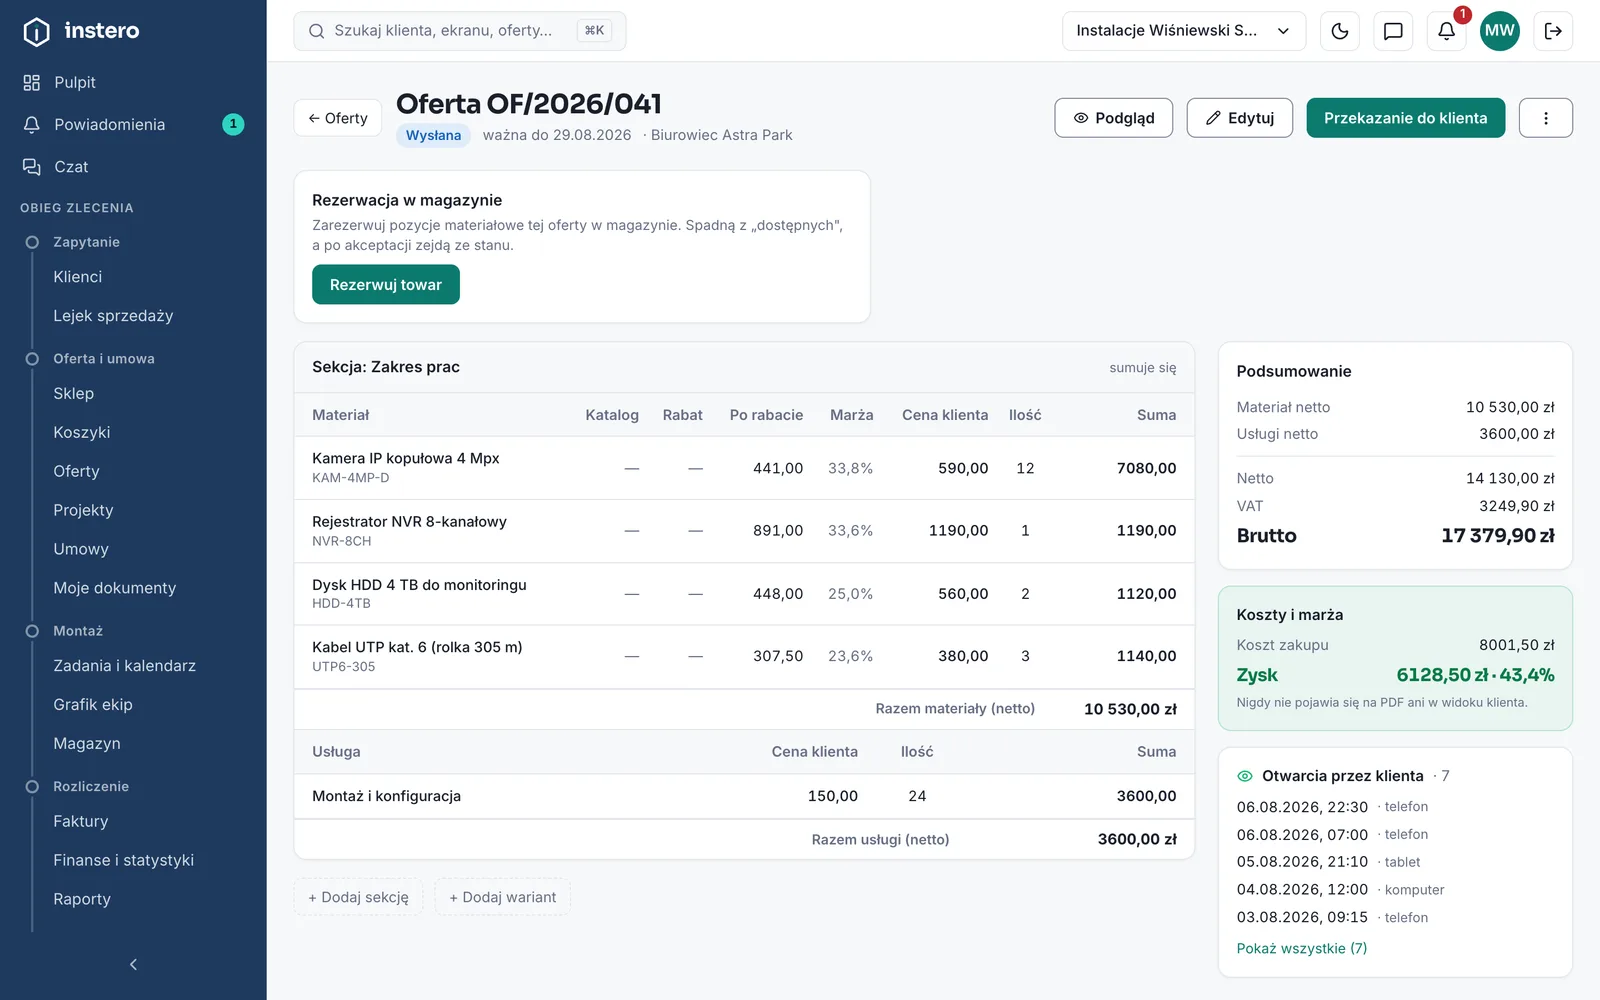Screen dimensions: 1600x1000
Task: Open Umowy in the sidebar
Action: [x=81, y=549]
